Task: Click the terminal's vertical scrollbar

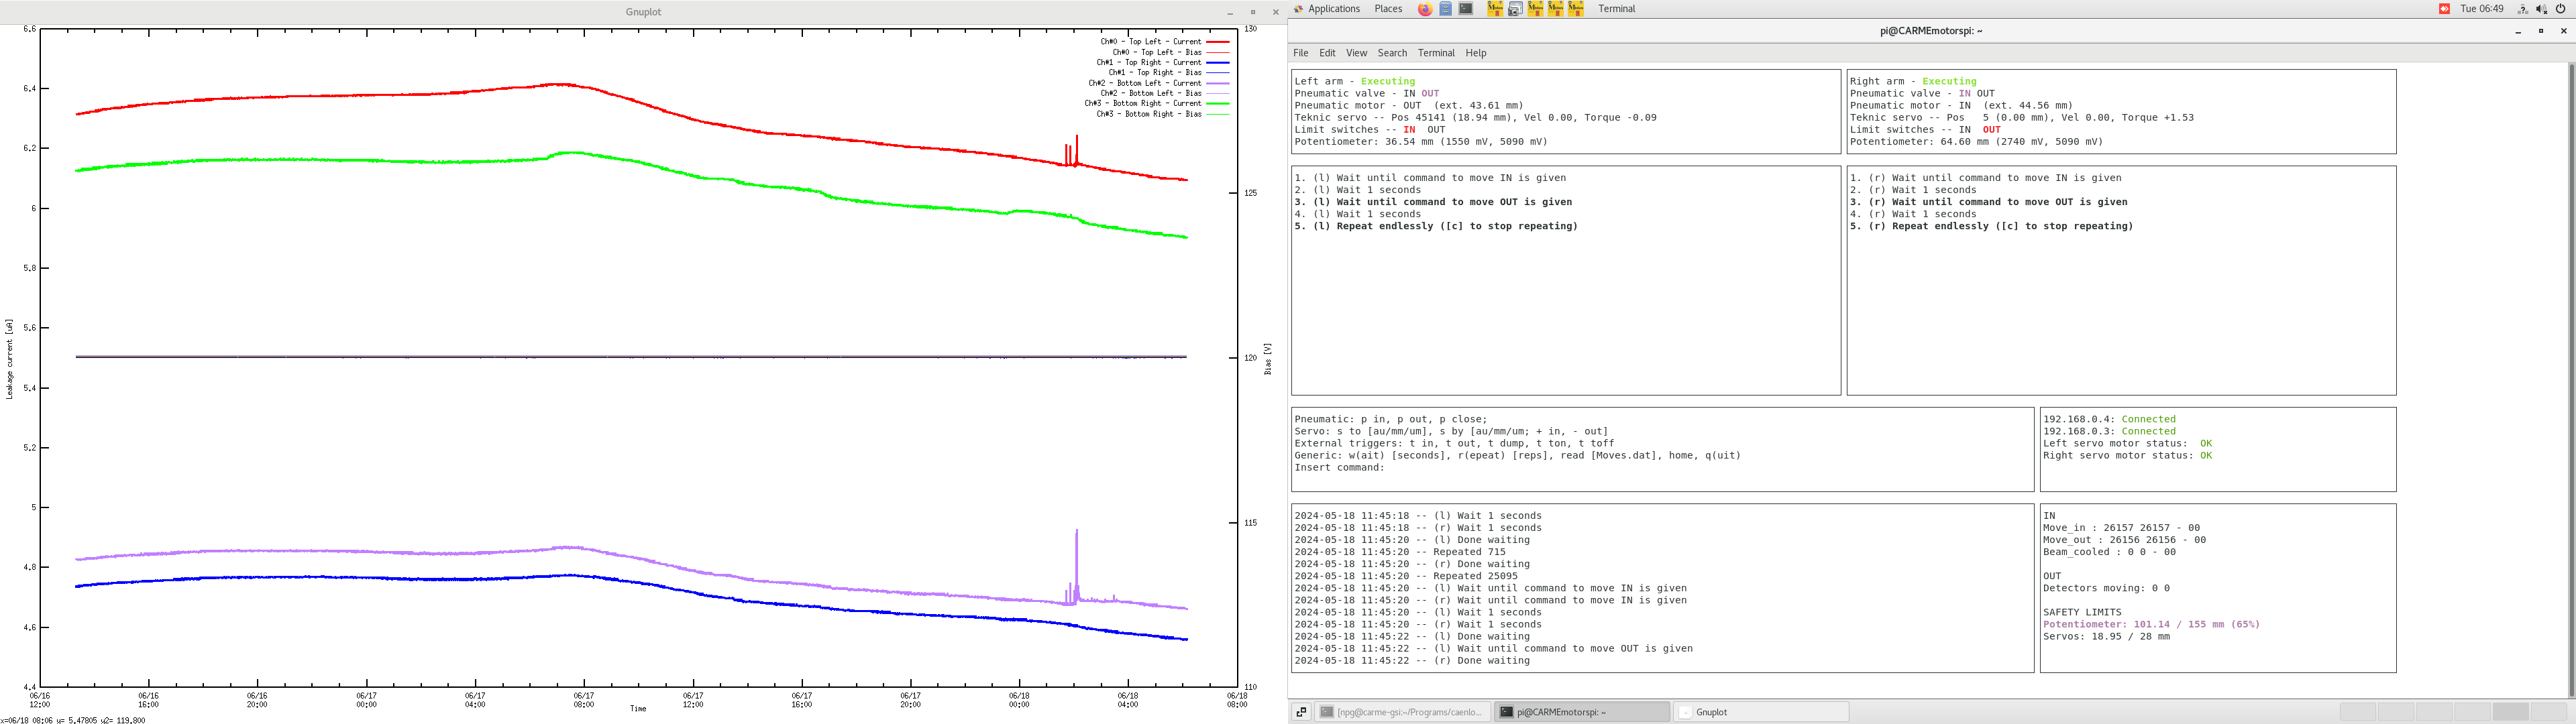Action: click(2571, 380)
